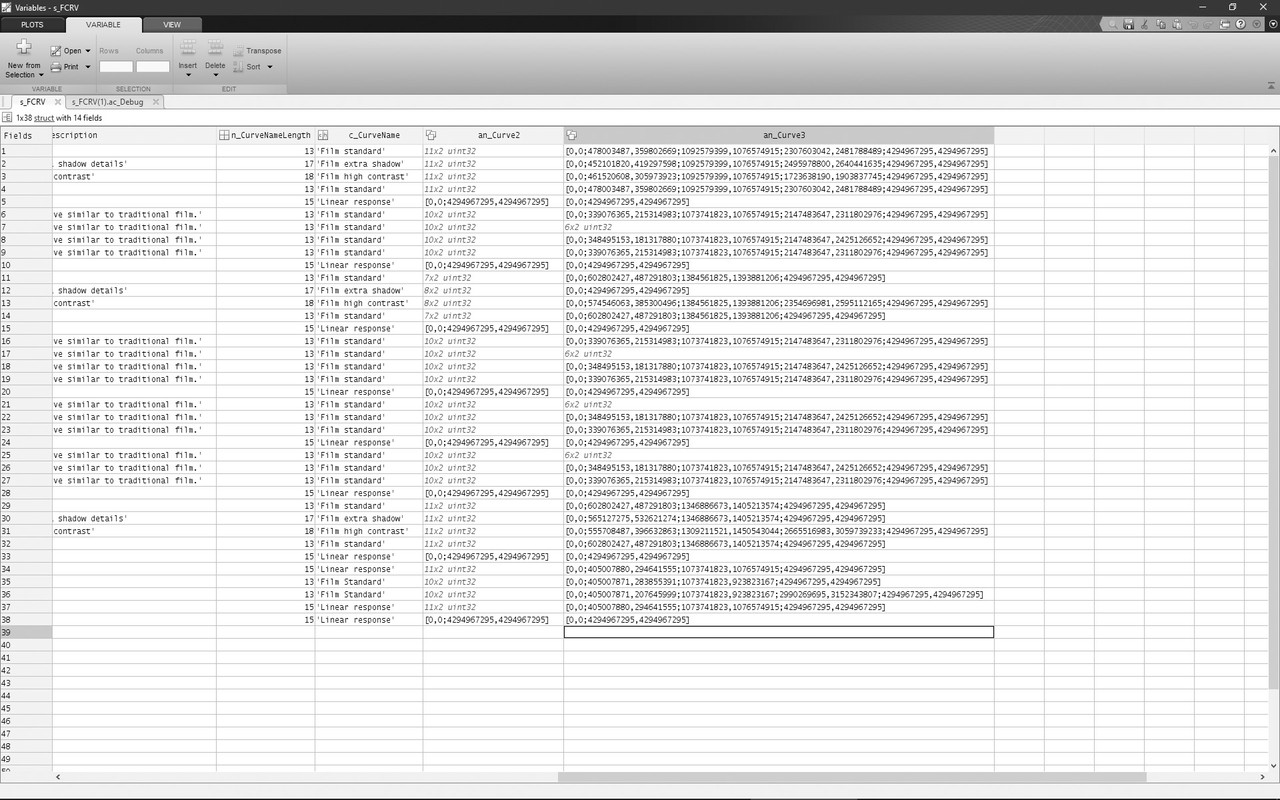Click the icon in n_CurveNameLength header

coord(225,135)
